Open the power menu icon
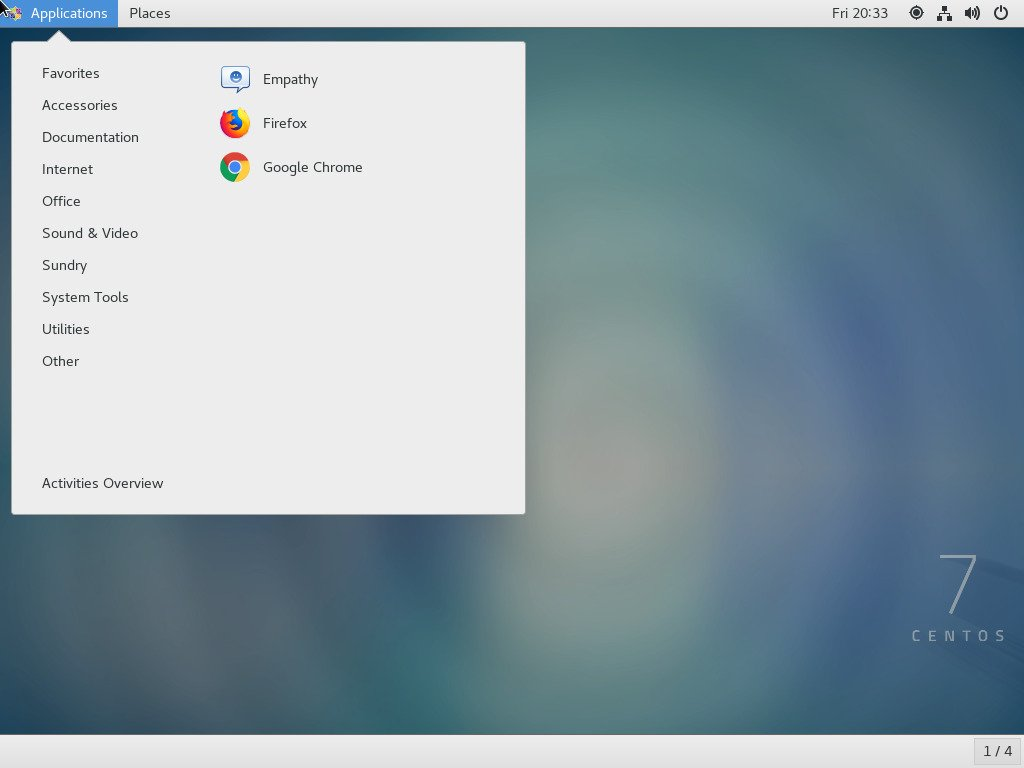 point(1000,13)
